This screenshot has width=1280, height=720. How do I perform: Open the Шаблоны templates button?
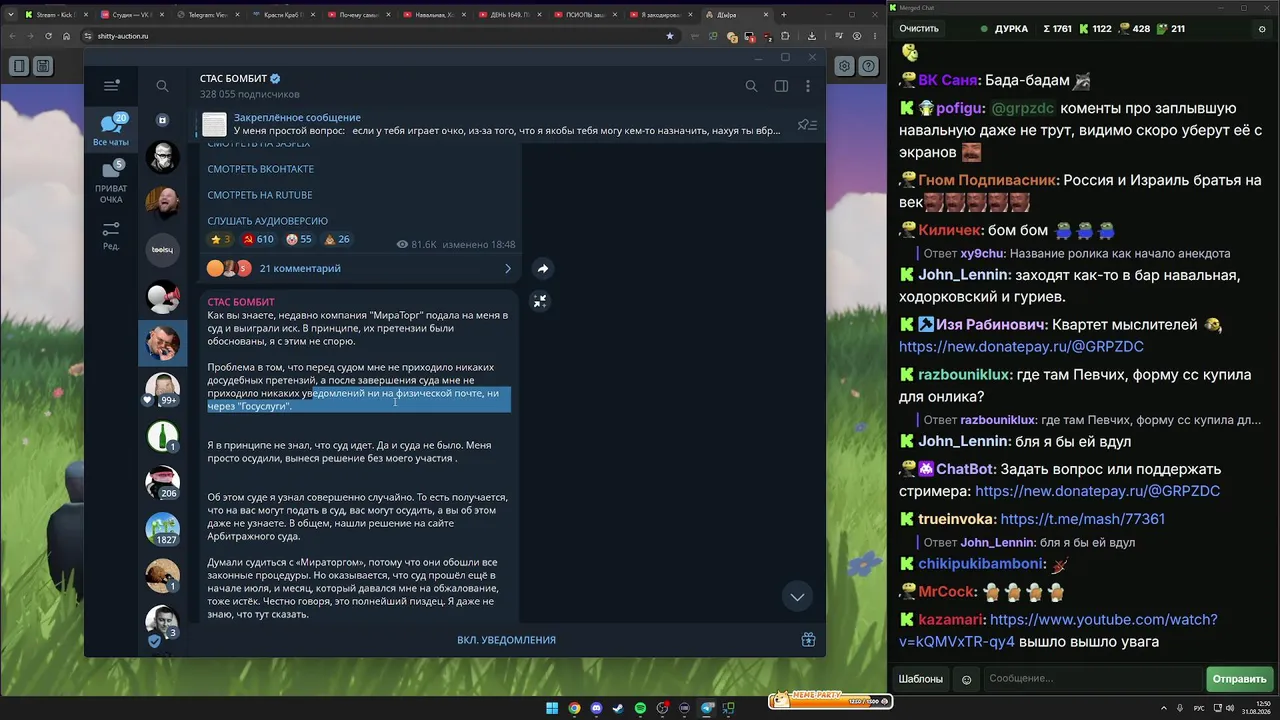(920, 679)
